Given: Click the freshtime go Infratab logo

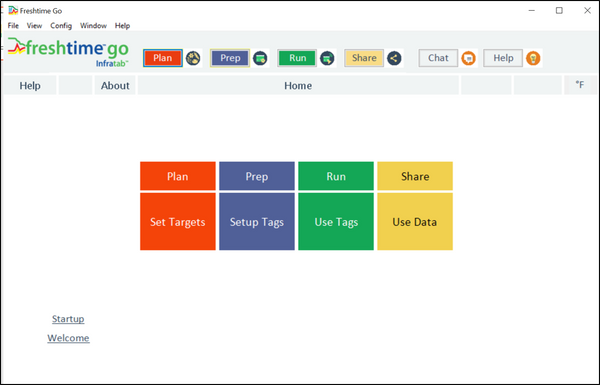Looking at the screenshot, I should [x=68, y=52].
